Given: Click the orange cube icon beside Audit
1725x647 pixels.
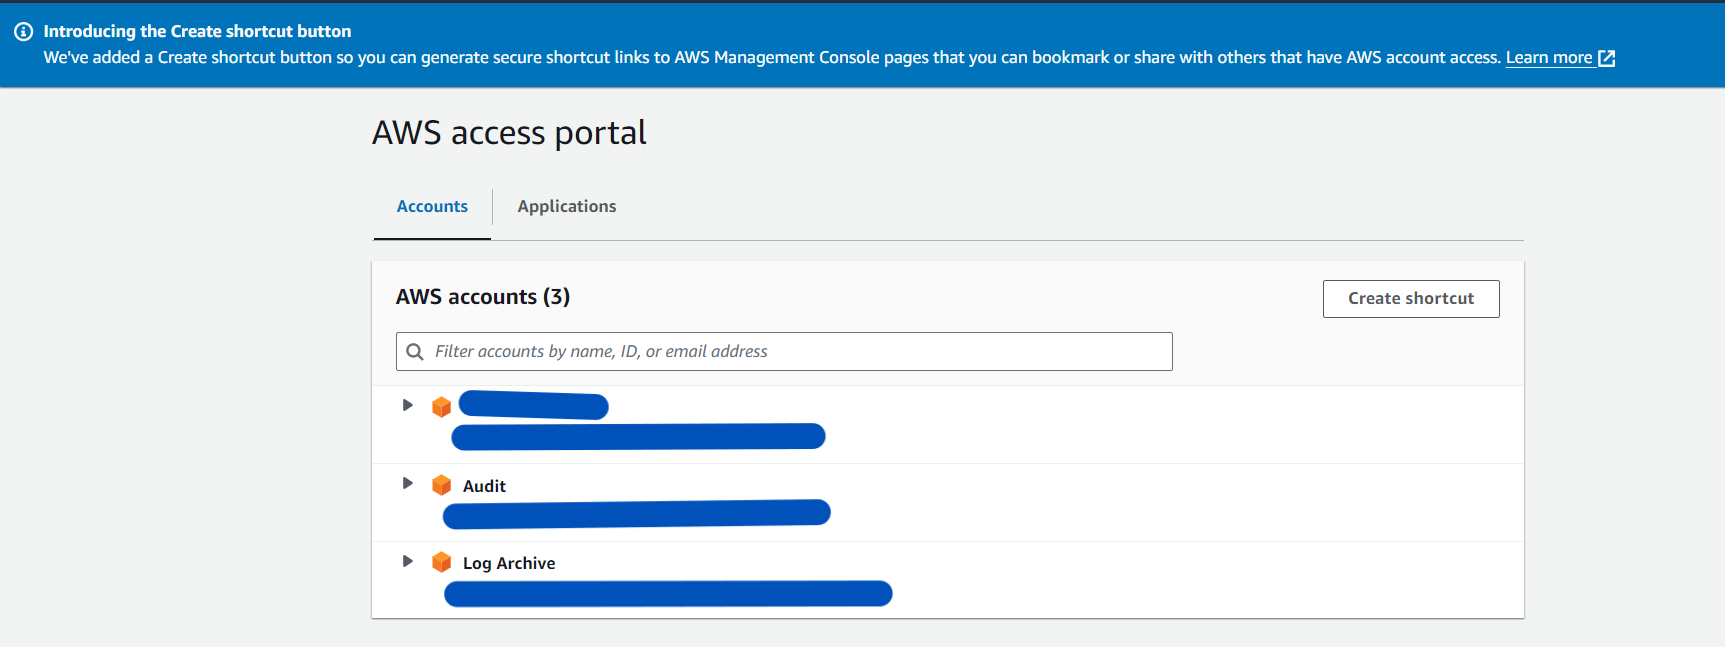Looking at the screenshot, I should 441,485.
